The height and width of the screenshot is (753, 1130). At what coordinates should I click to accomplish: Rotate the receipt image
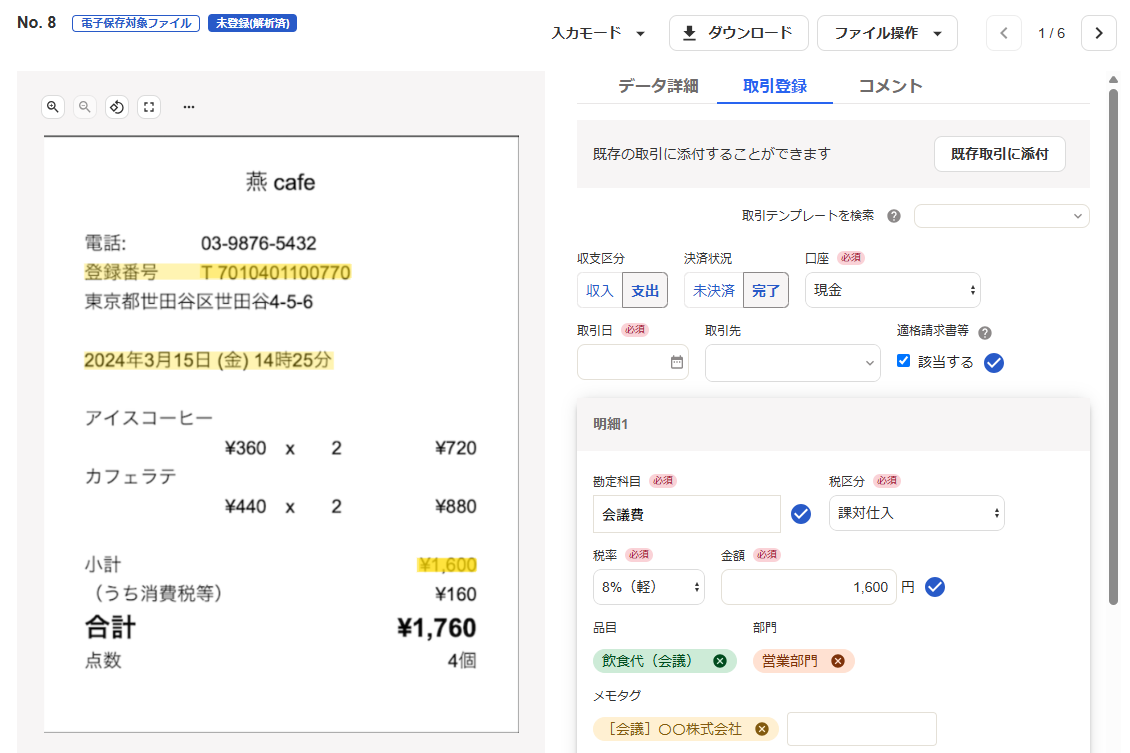(117, 107)
